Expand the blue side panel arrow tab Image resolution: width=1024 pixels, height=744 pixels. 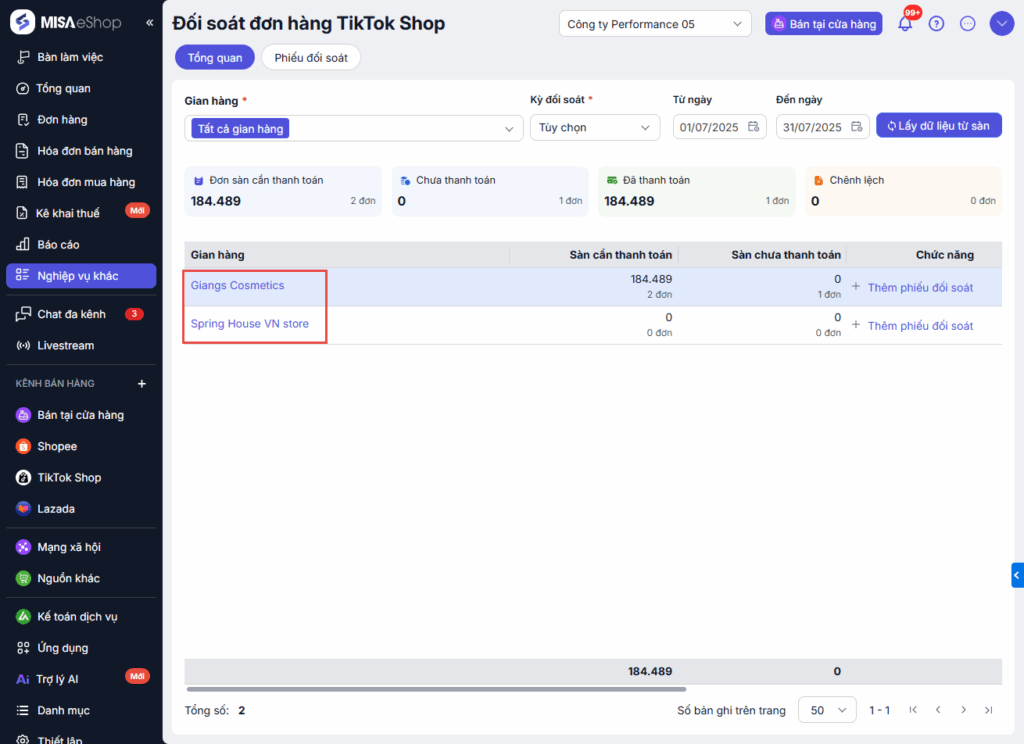tap(1017, 575)
